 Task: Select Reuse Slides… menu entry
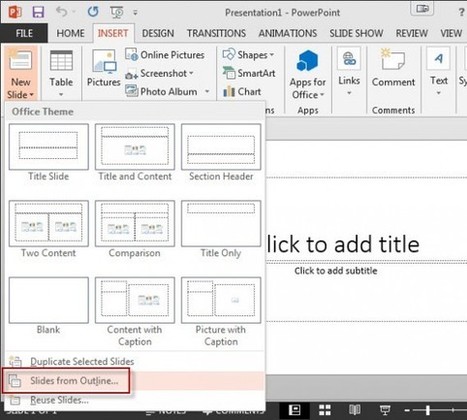135,400
